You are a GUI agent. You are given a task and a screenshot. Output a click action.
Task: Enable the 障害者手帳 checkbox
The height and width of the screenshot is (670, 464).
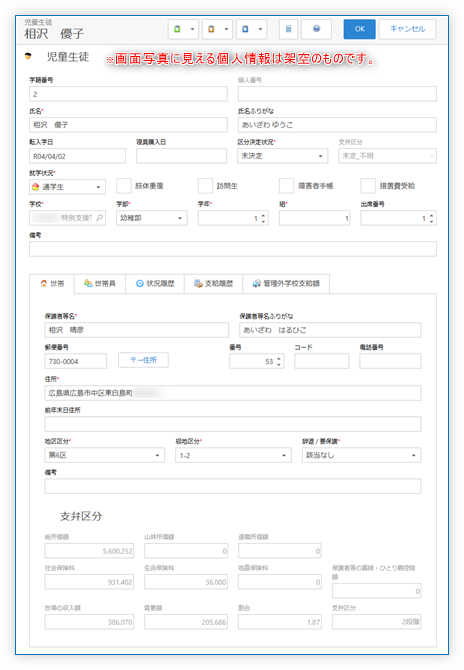[286, 186]
